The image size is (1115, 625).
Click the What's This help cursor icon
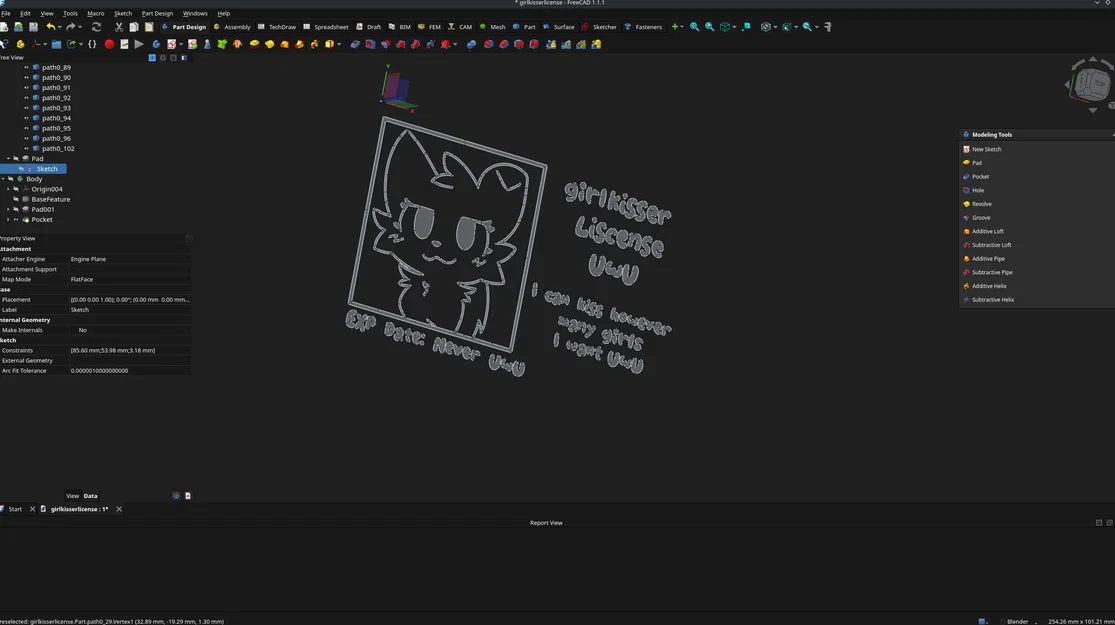tap(4, 44)
